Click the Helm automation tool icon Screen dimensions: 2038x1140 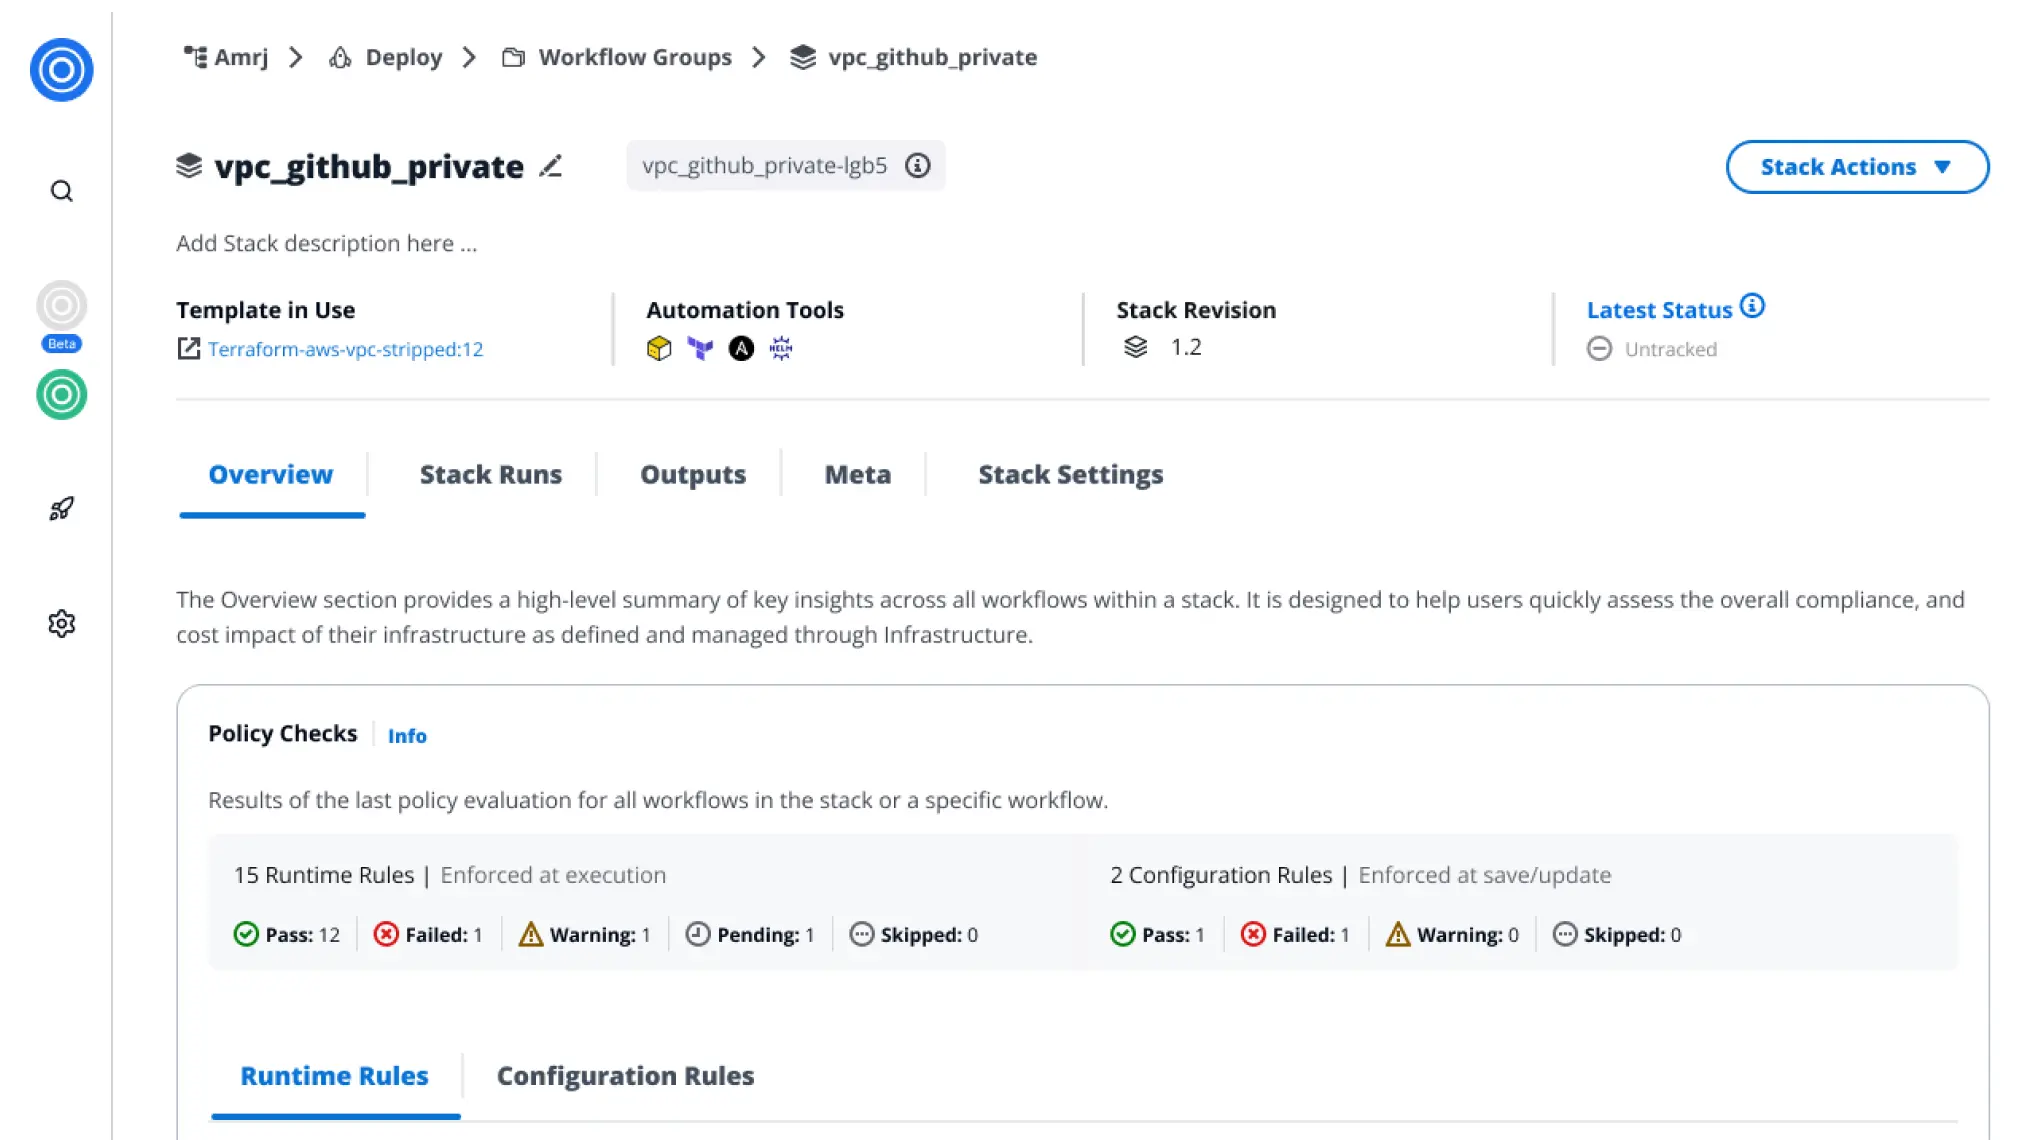pyautogui.click(x=781, y=348)
